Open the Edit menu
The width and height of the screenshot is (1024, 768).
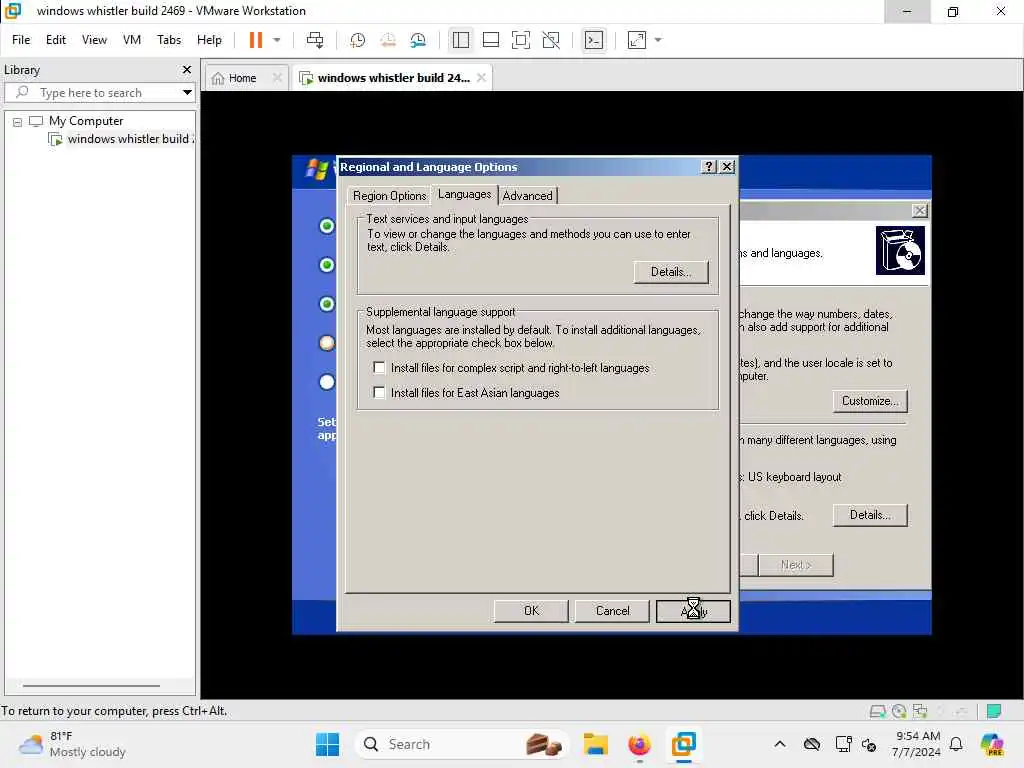point(56,40)
